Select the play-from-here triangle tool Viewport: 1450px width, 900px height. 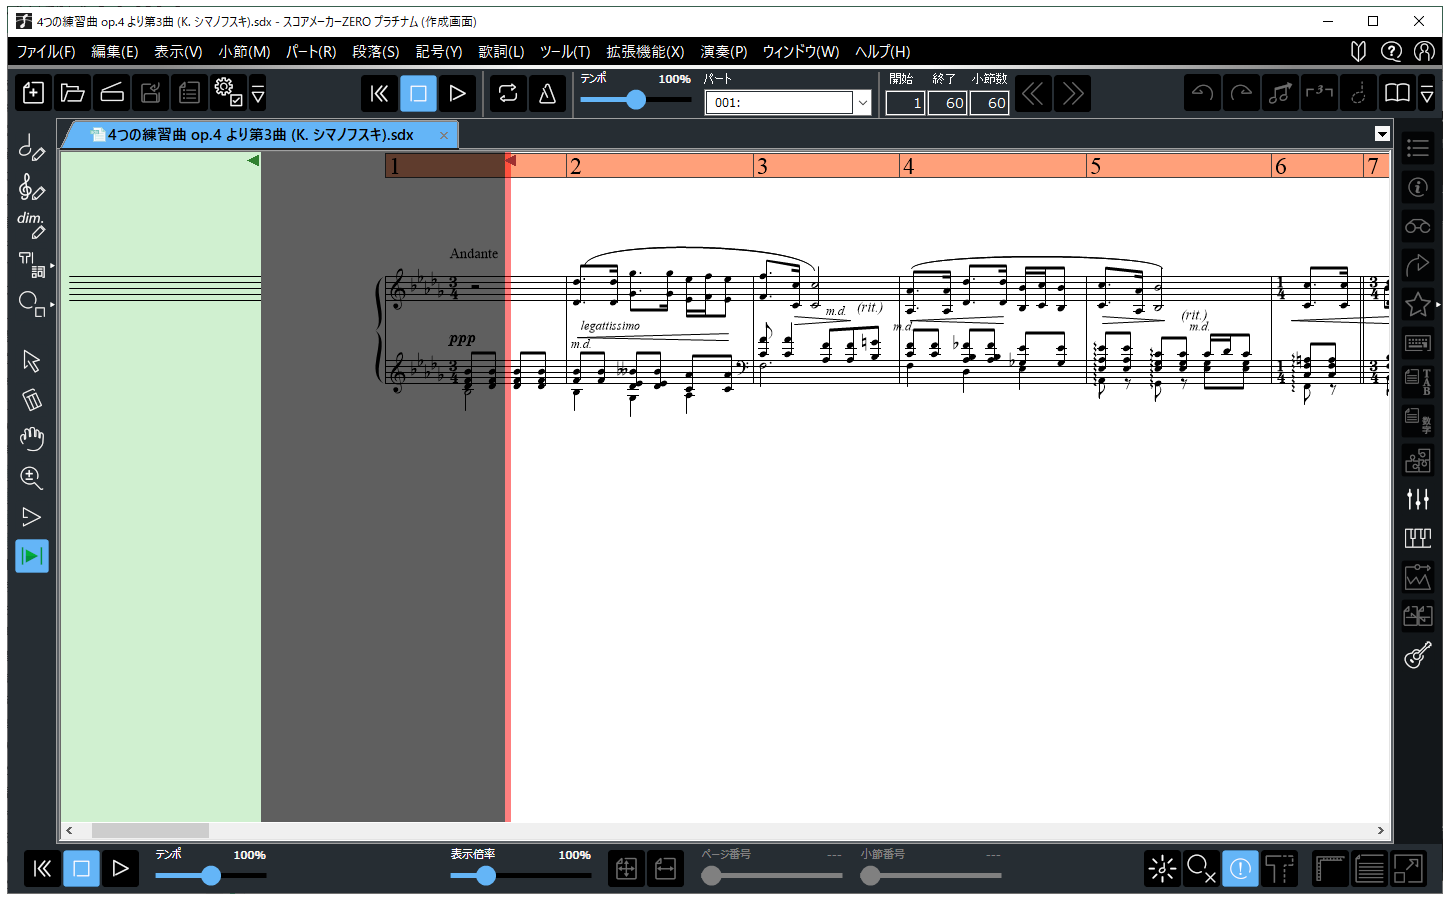[x=32, y=517]
